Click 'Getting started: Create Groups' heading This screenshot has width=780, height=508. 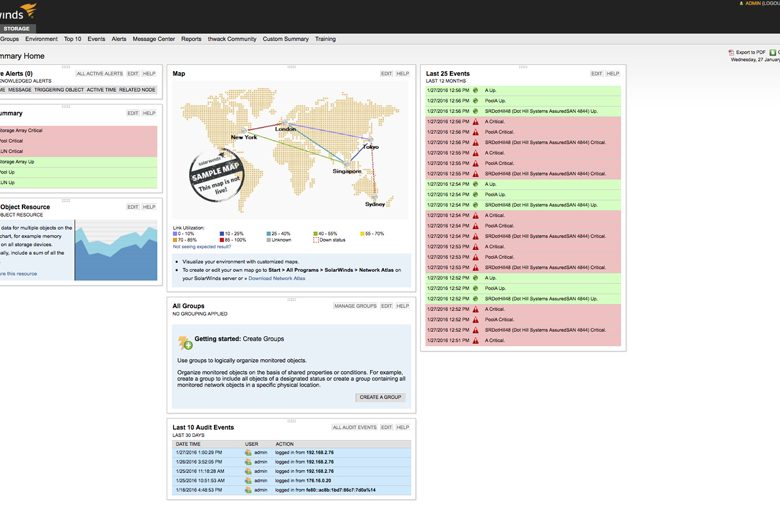pyautogui.click(x=239, y=339)
